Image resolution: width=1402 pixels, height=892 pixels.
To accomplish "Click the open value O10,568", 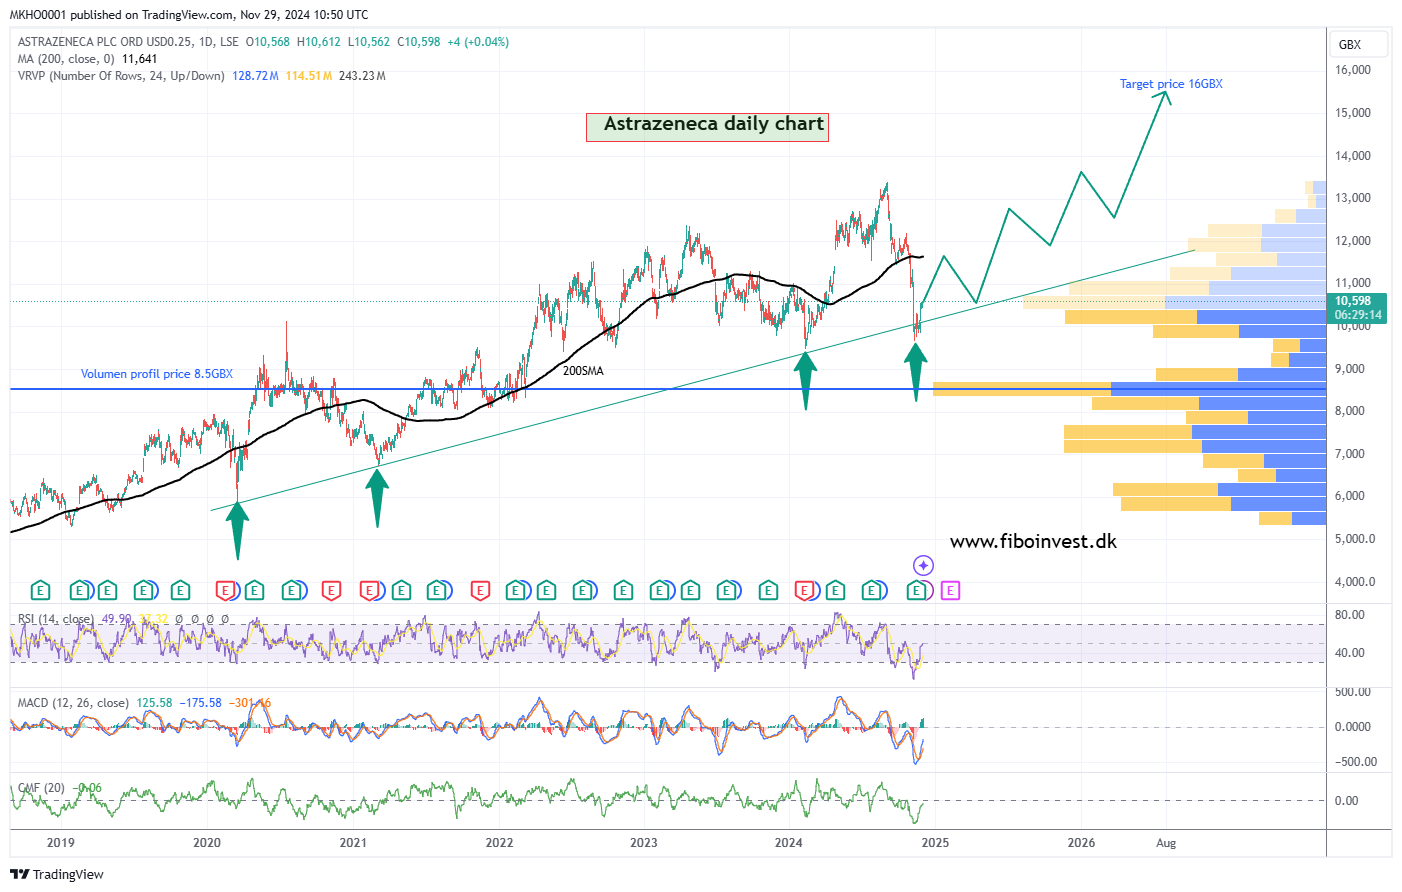I will point(268,42).
